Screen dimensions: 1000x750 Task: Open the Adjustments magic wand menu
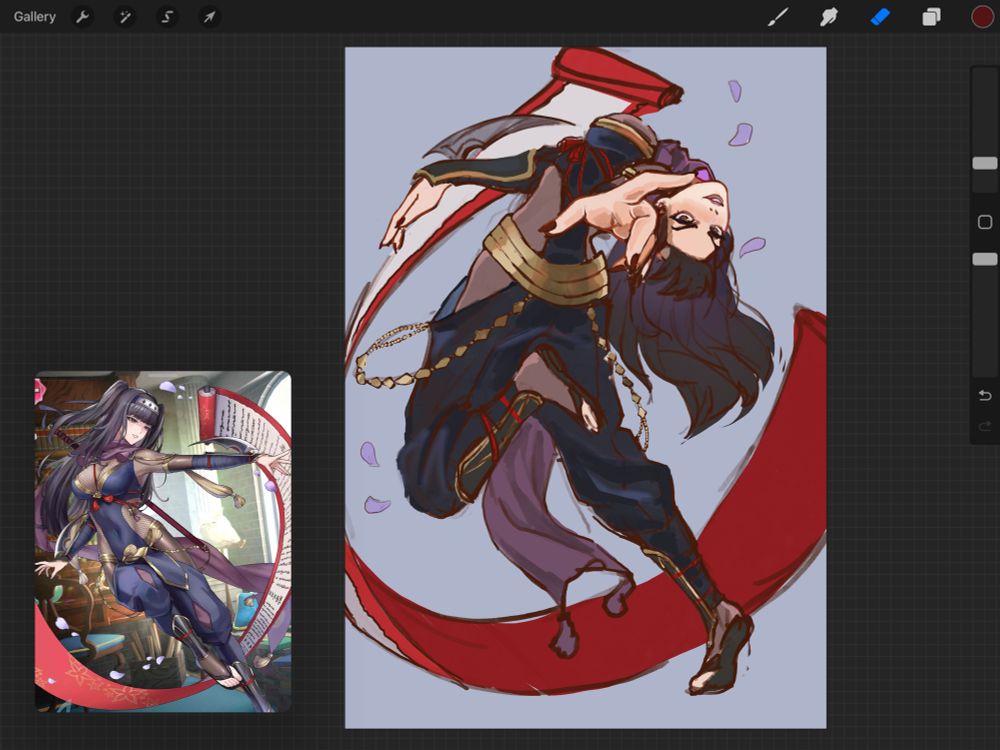coord(125,17)
